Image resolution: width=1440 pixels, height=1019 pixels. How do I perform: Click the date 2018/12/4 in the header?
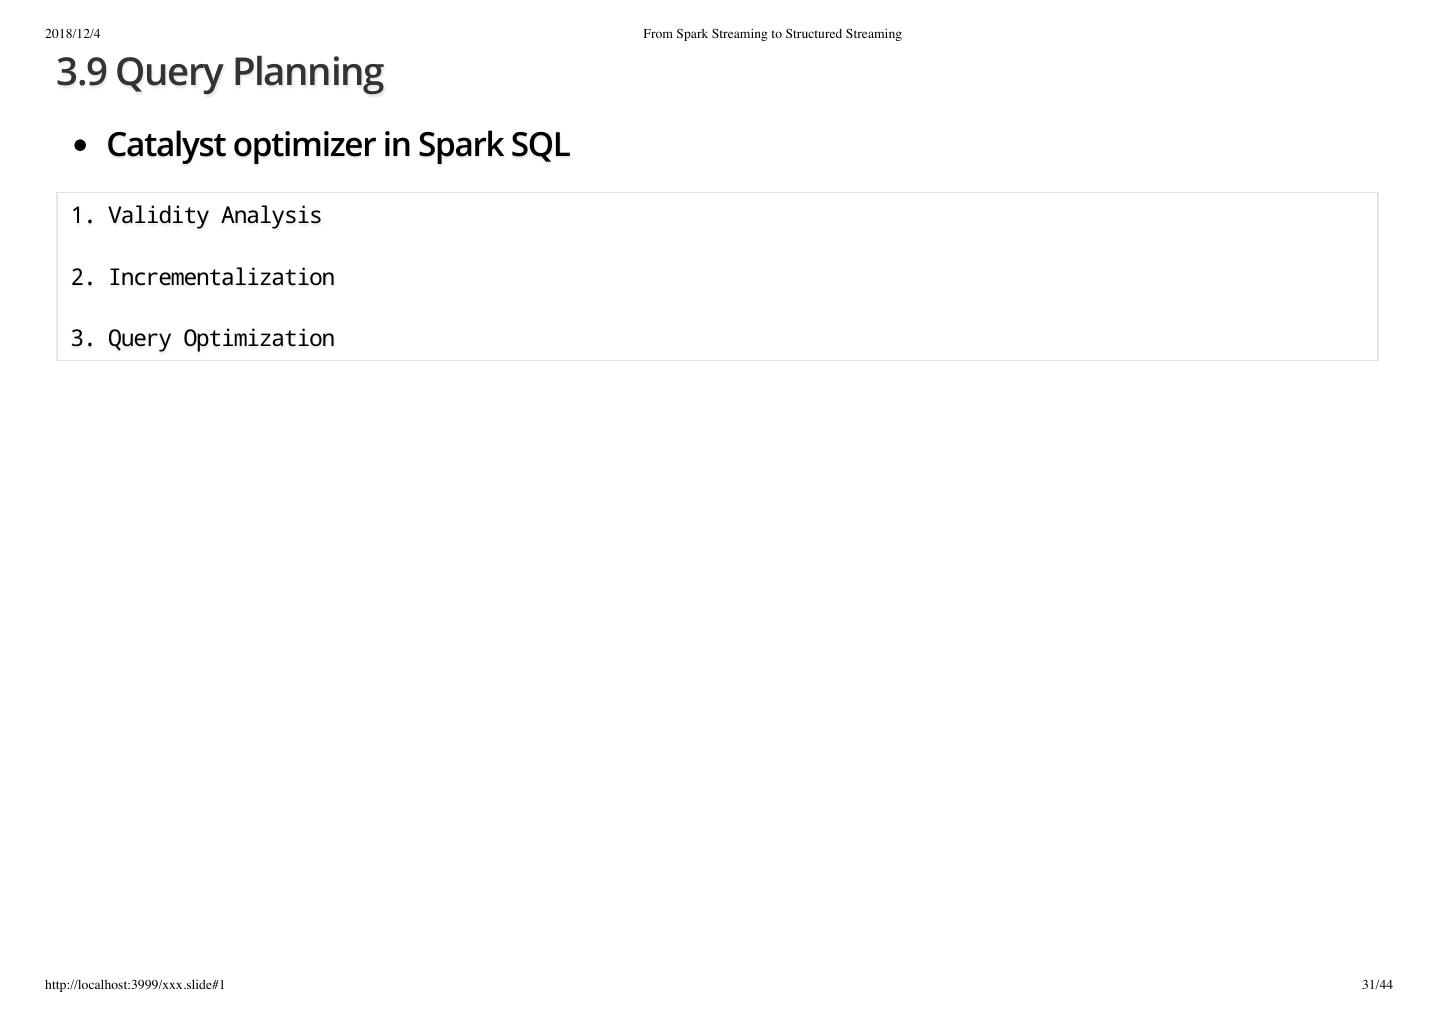pos(73,34)
